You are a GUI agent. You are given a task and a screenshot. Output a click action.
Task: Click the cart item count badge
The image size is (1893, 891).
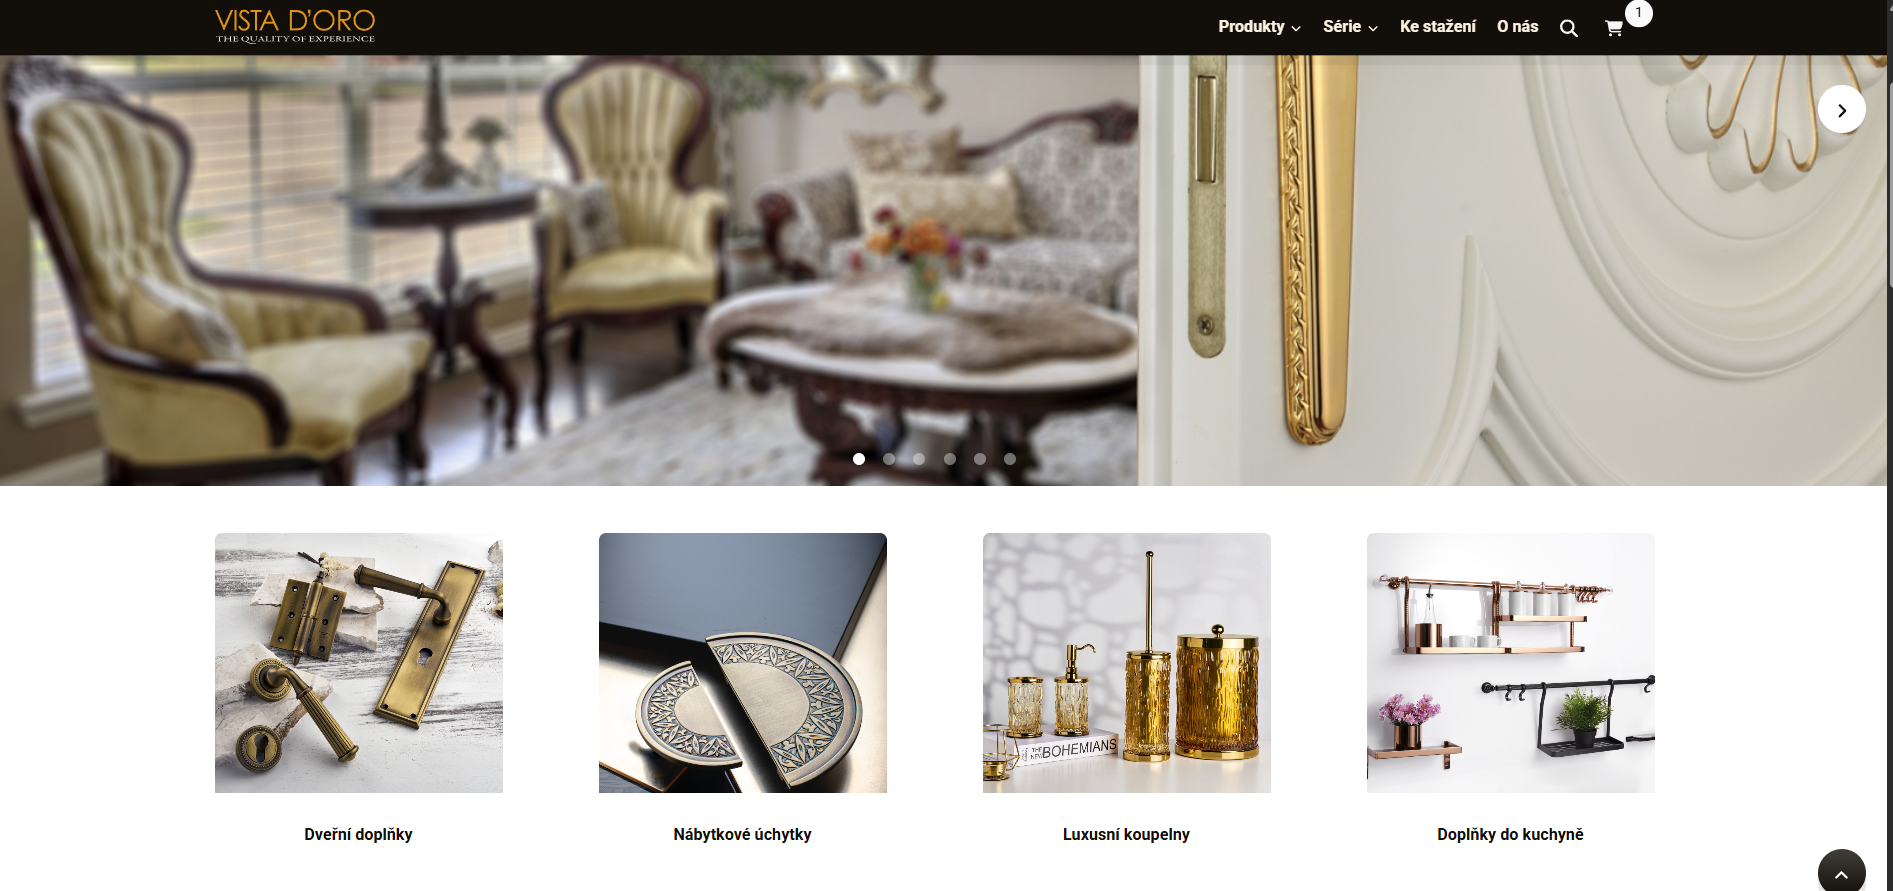coord(1638,13)
